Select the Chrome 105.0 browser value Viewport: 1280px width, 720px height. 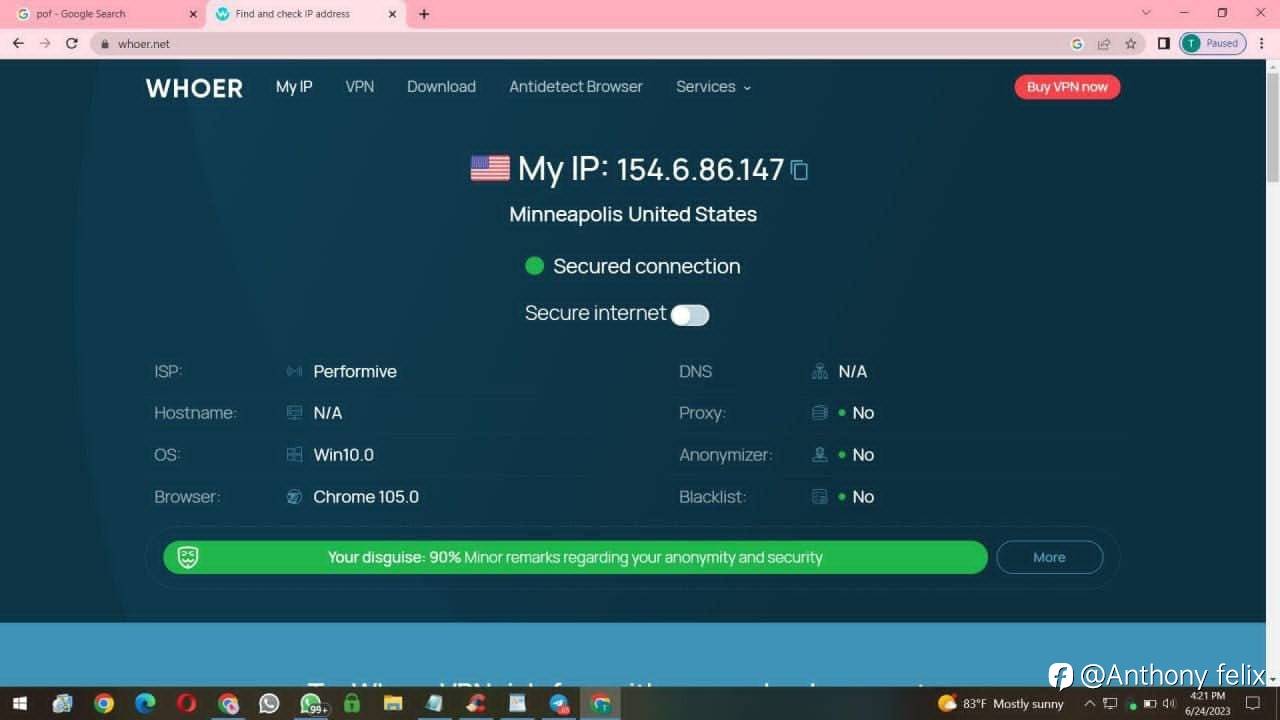pos(366,497)
